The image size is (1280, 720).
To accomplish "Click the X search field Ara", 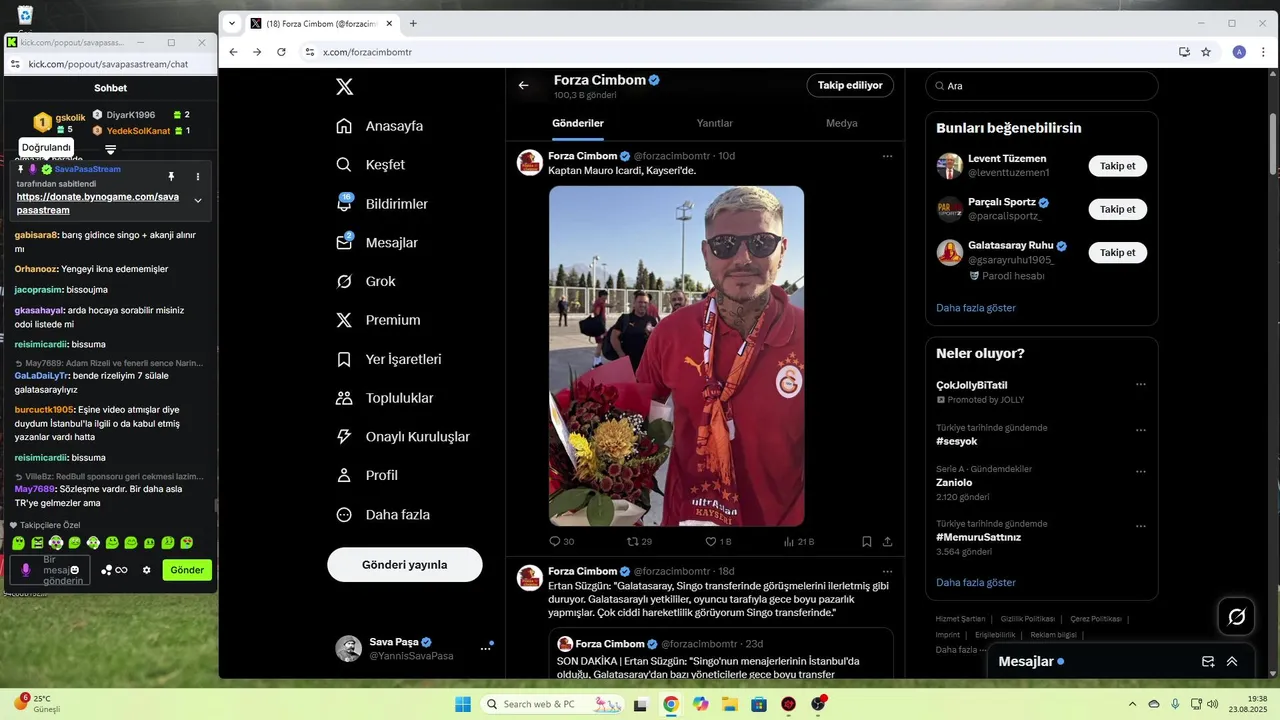I will click(x=1042, y=86).
